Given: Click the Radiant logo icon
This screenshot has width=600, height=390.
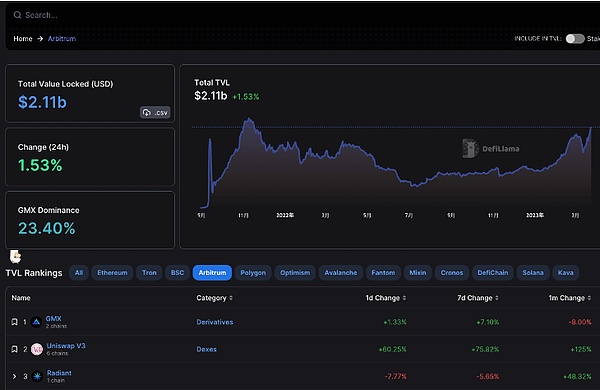Looking at the screenshot, I should (37, 377).
